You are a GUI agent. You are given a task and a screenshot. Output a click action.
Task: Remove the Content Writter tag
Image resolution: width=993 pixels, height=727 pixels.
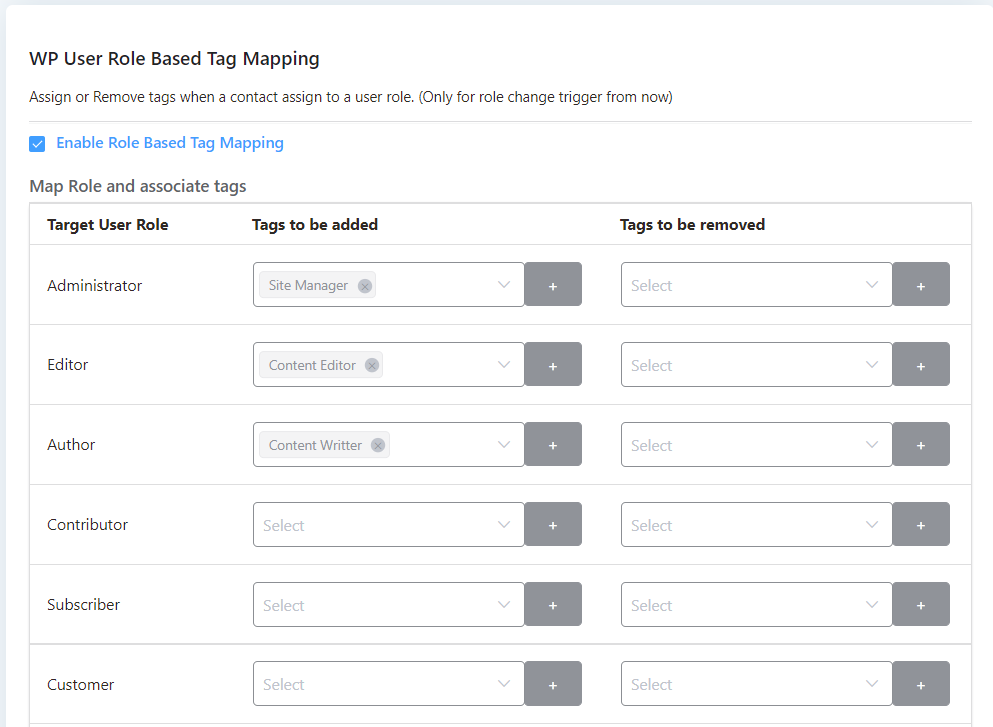[x=378, y=446]
